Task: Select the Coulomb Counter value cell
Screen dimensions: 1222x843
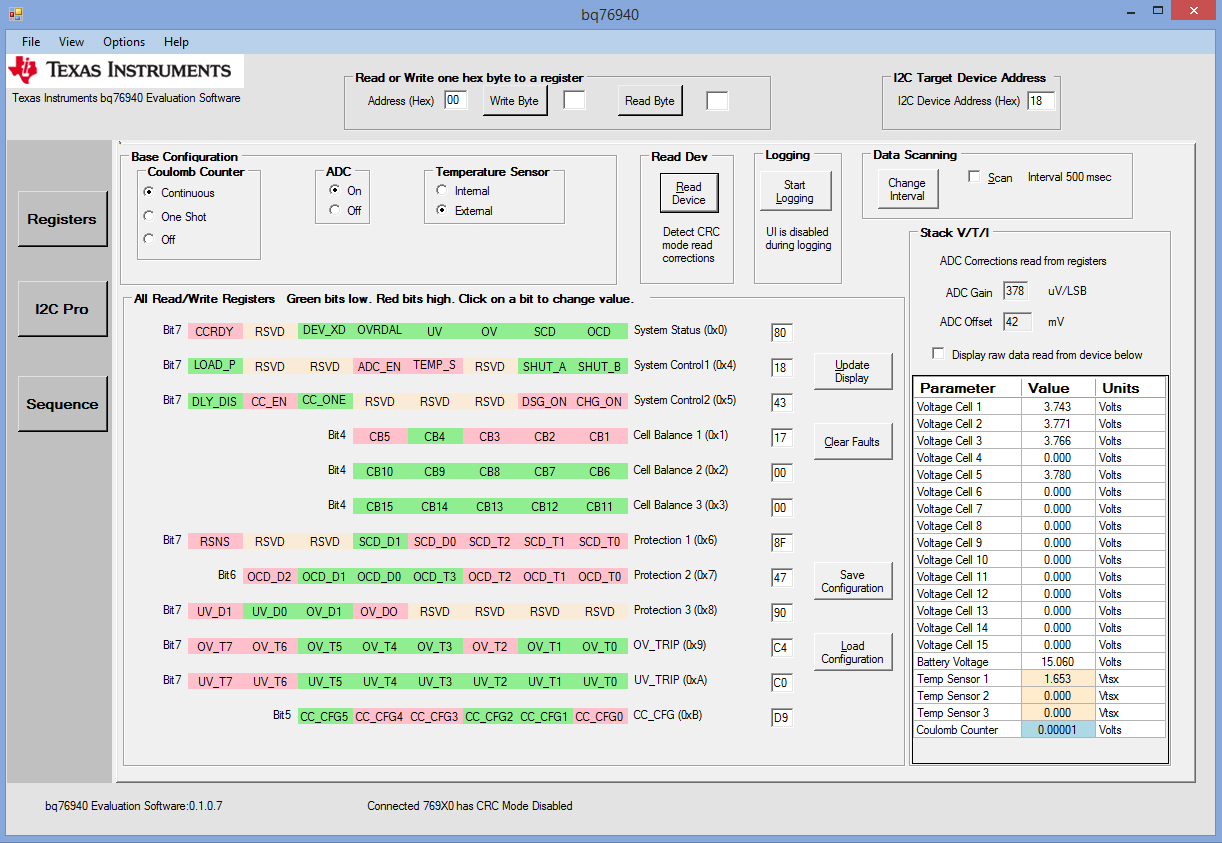Action: pyautogui.click(x=1058, y=730)
